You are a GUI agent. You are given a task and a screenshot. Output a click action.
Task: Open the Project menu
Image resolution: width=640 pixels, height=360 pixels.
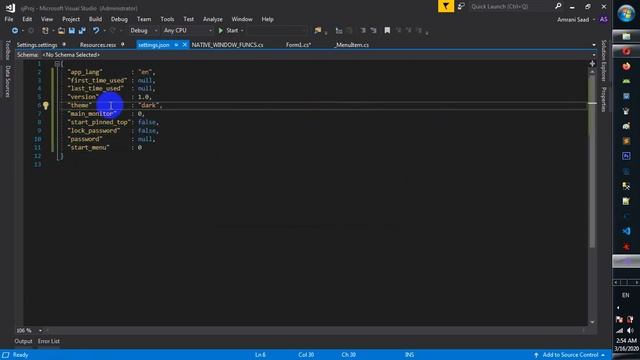pos(71,19)
